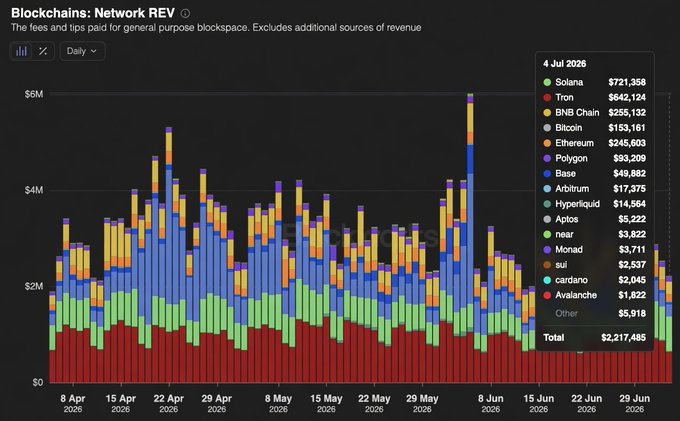Screen dimensions: 680x421
Task: Click the info icon beside Network REV title
Action: pyautogui.click(x=185, y=13)
